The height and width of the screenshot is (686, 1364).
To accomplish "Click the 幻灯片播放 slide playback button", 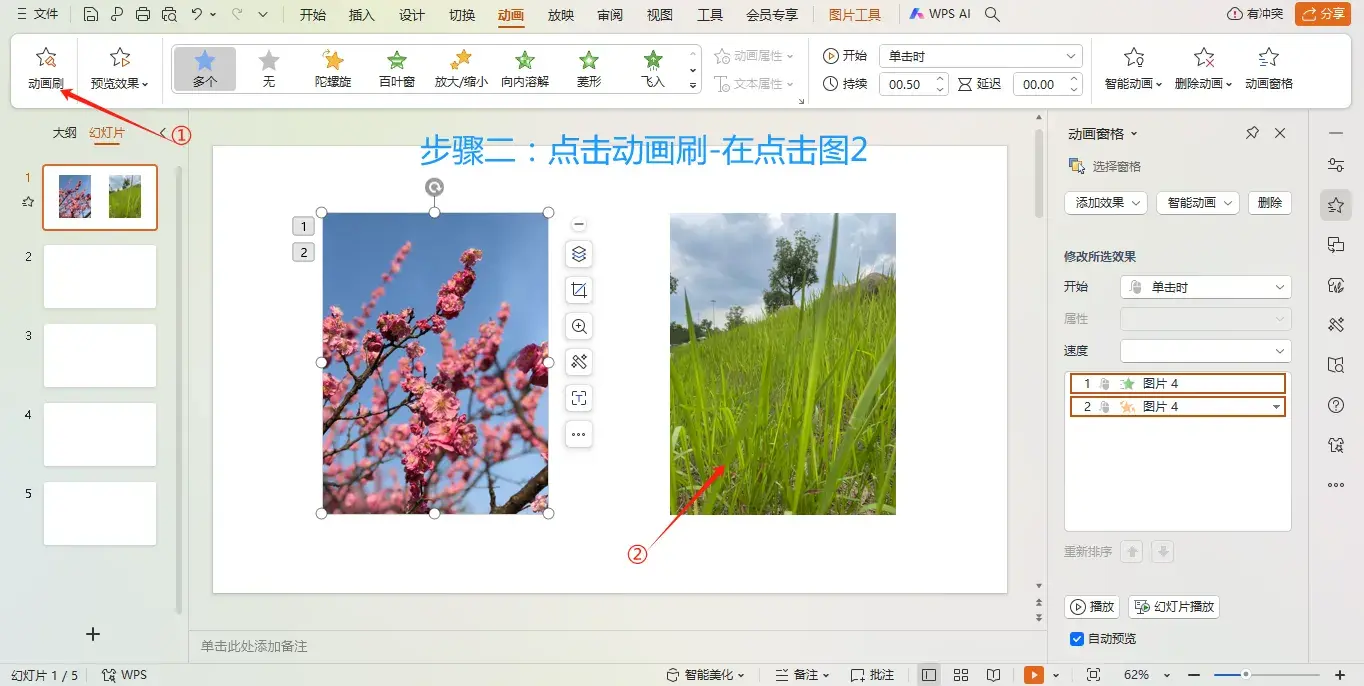I will 1173,606.
